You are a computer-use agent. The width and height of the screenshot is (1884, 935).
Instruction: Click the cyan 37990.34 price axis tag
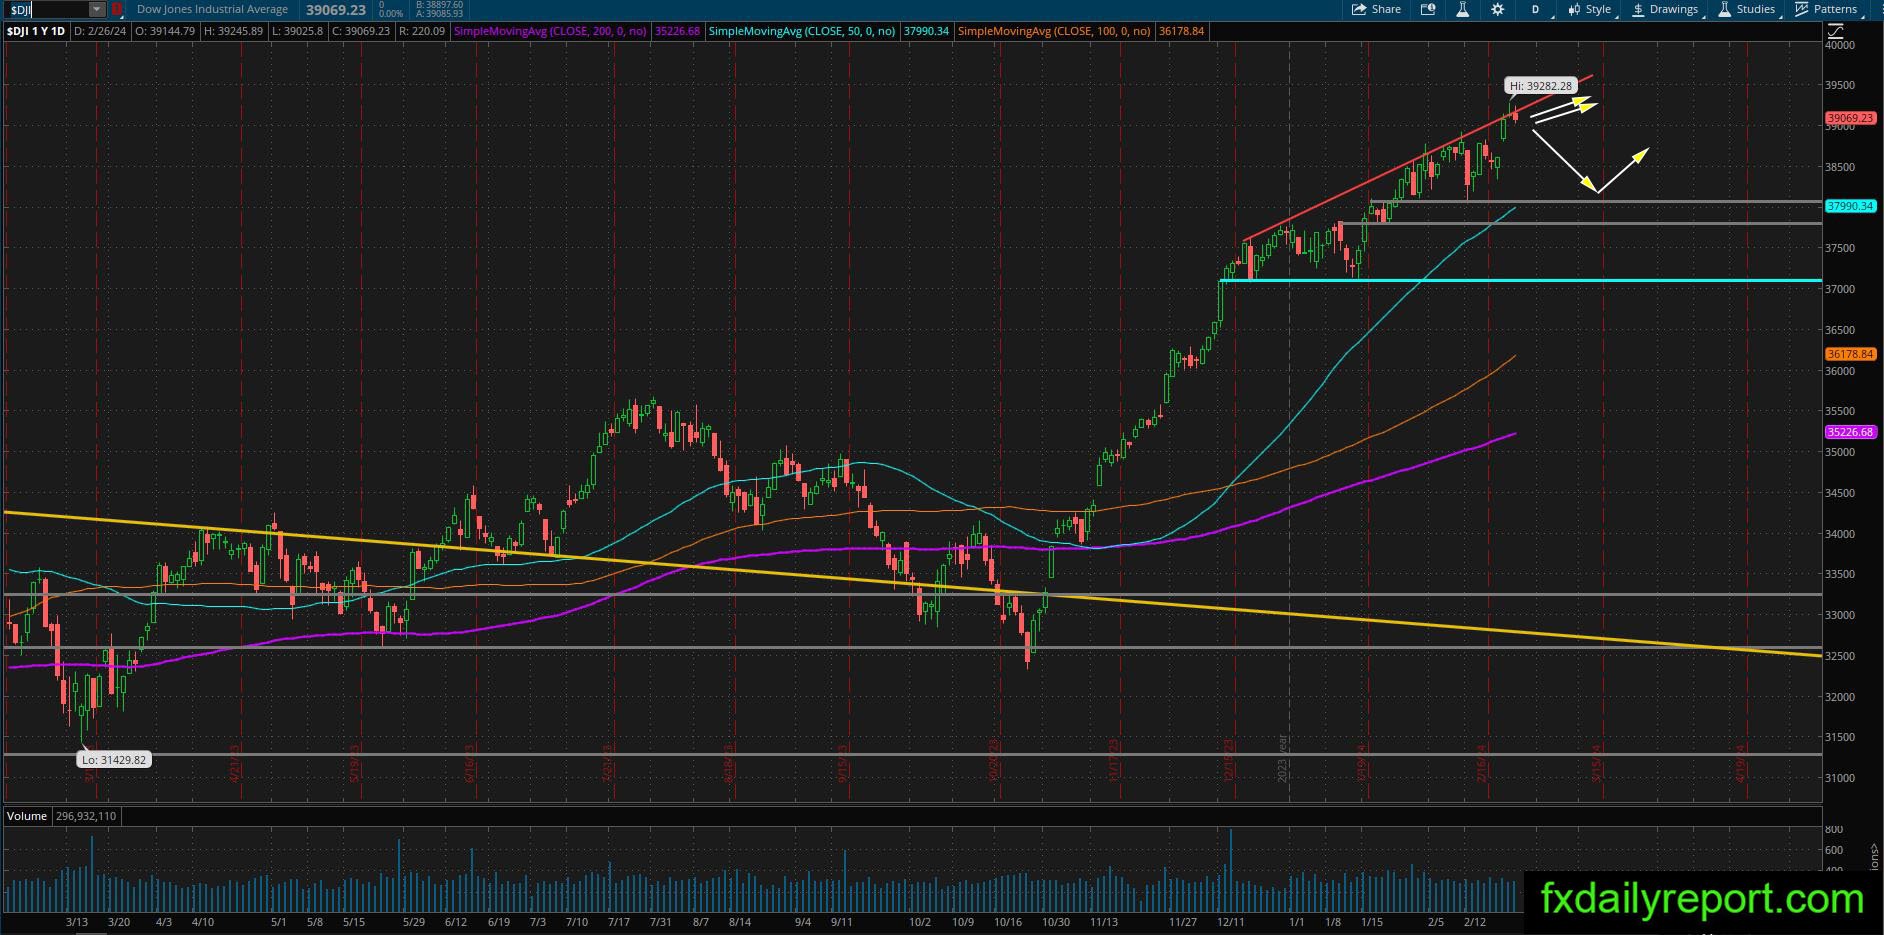pyautogui.click(x=1850, y=206)
